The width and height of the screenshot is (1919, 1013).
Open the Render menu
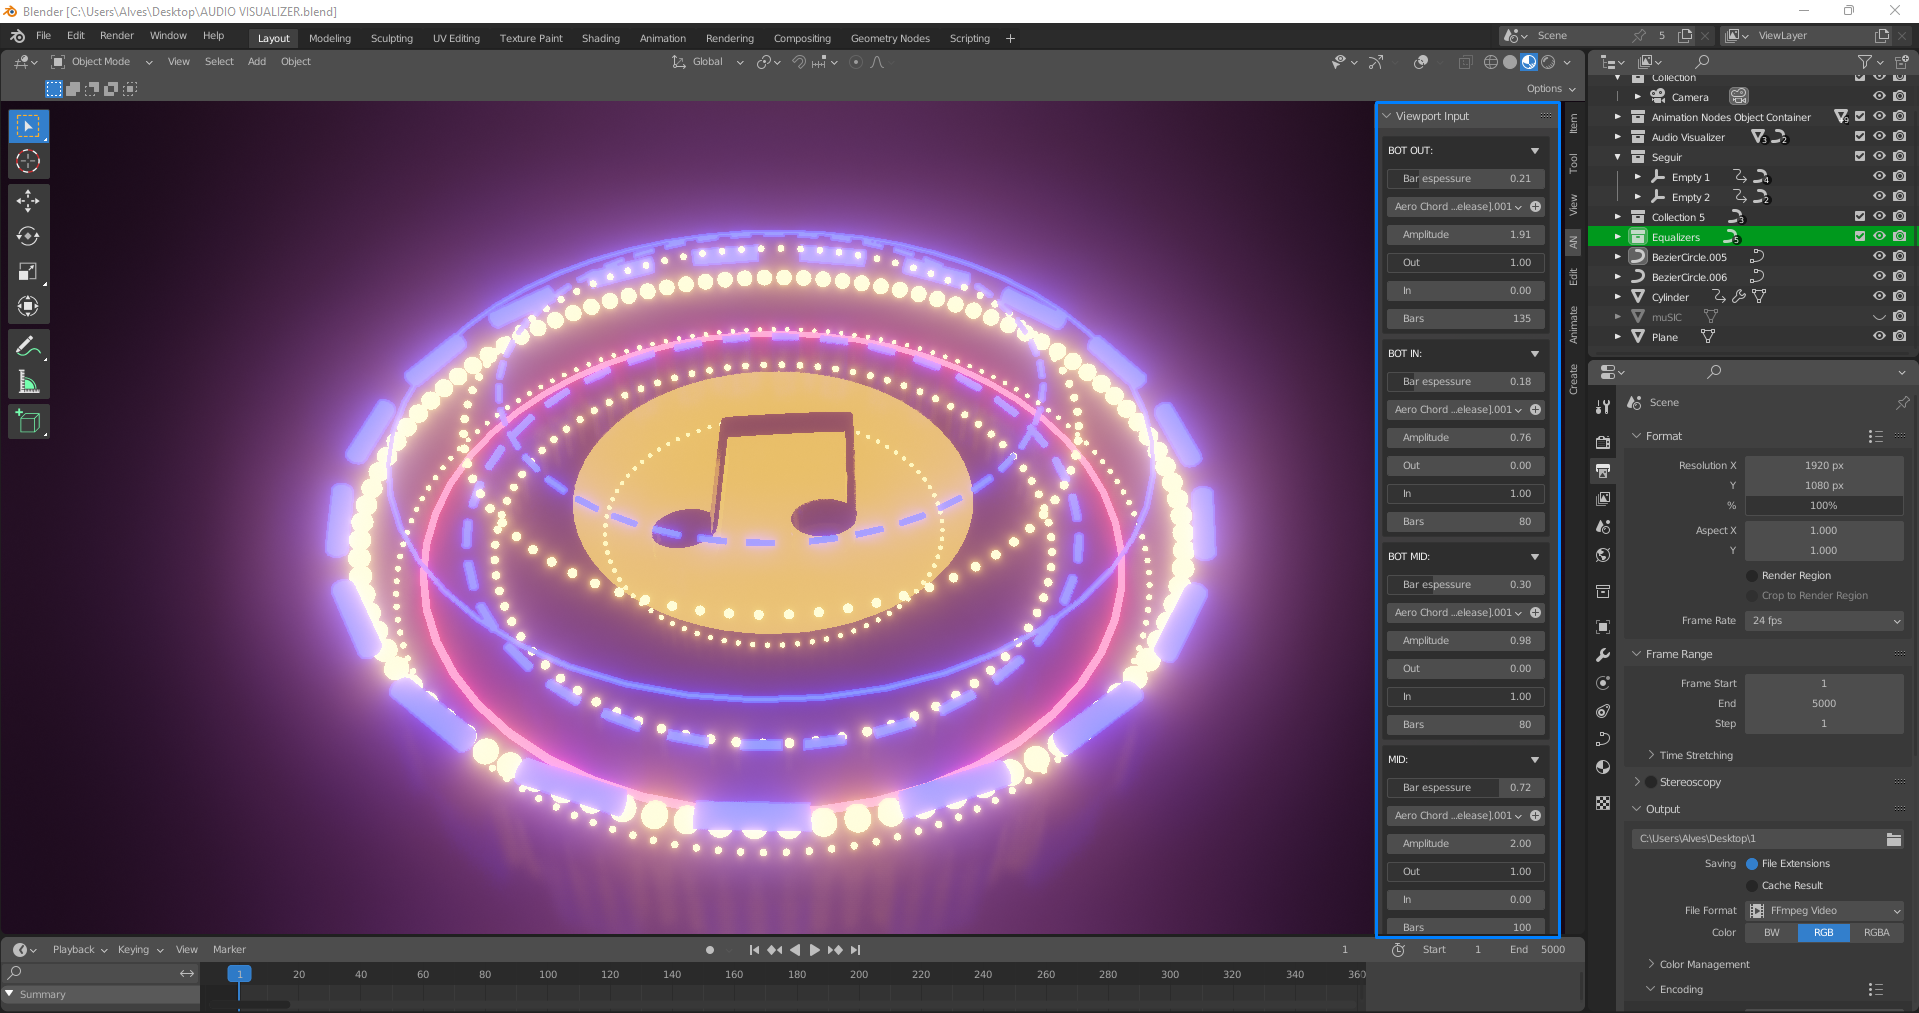tap(117, 35)
